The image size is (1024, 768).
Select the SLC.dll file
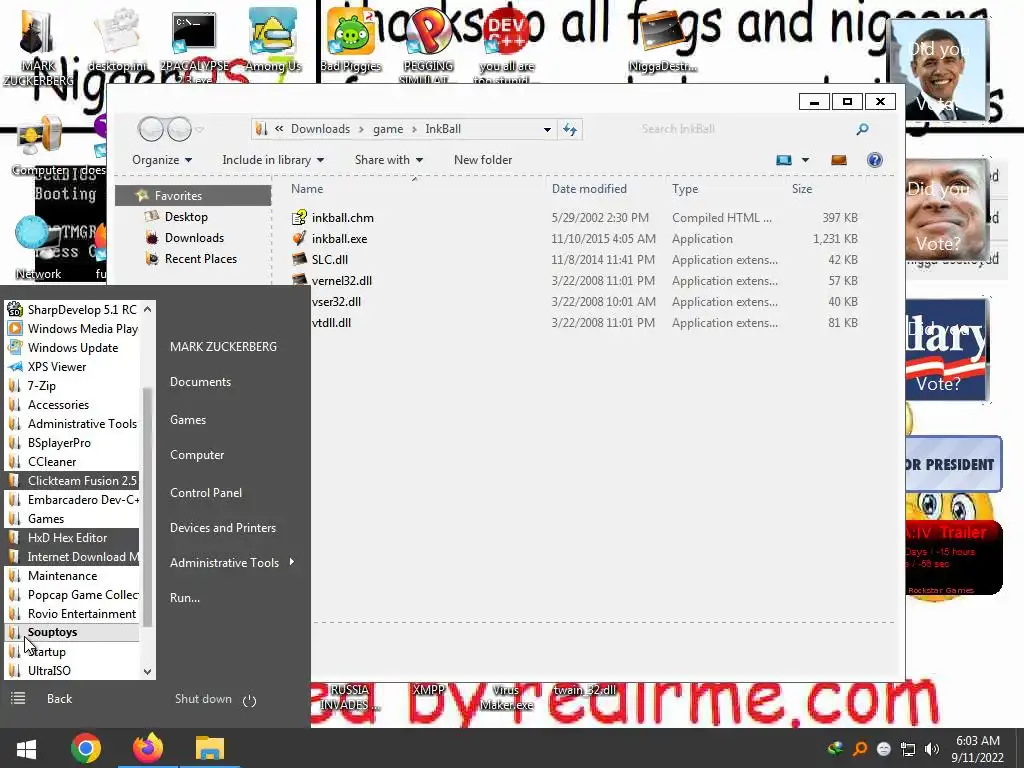click(329, 259)
